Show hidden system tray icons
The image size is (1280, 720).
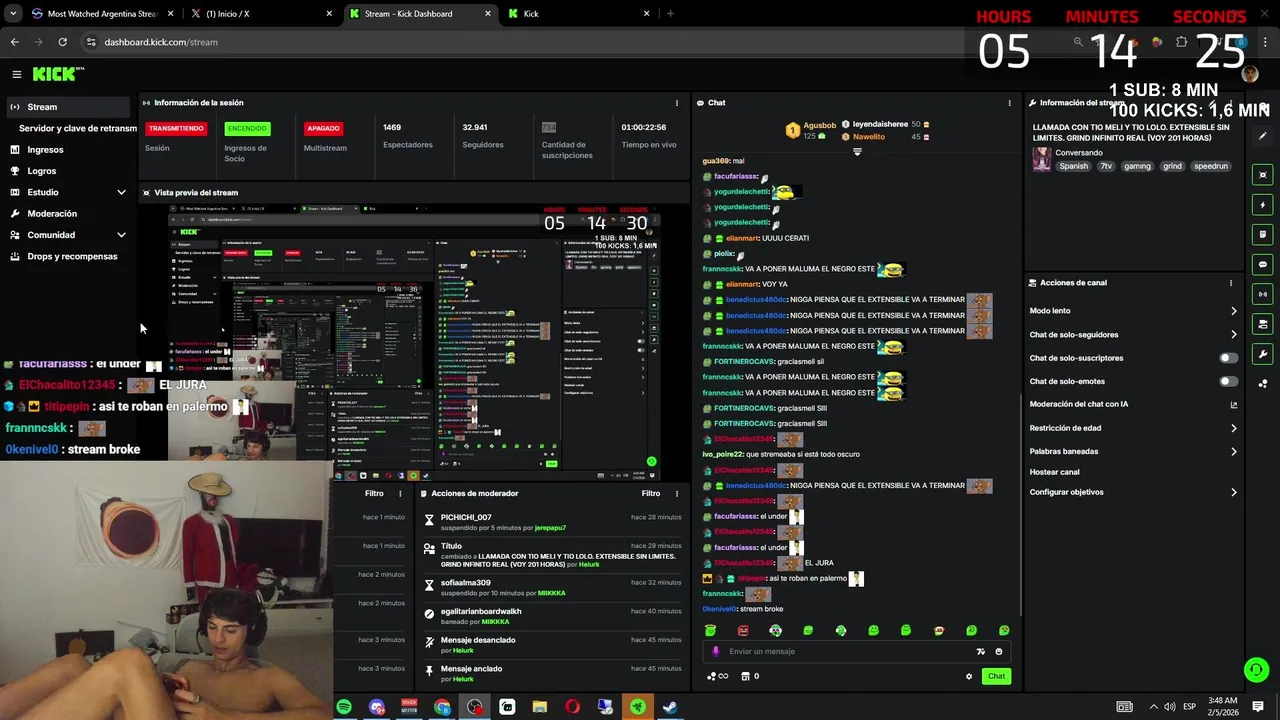[1153, 707]
